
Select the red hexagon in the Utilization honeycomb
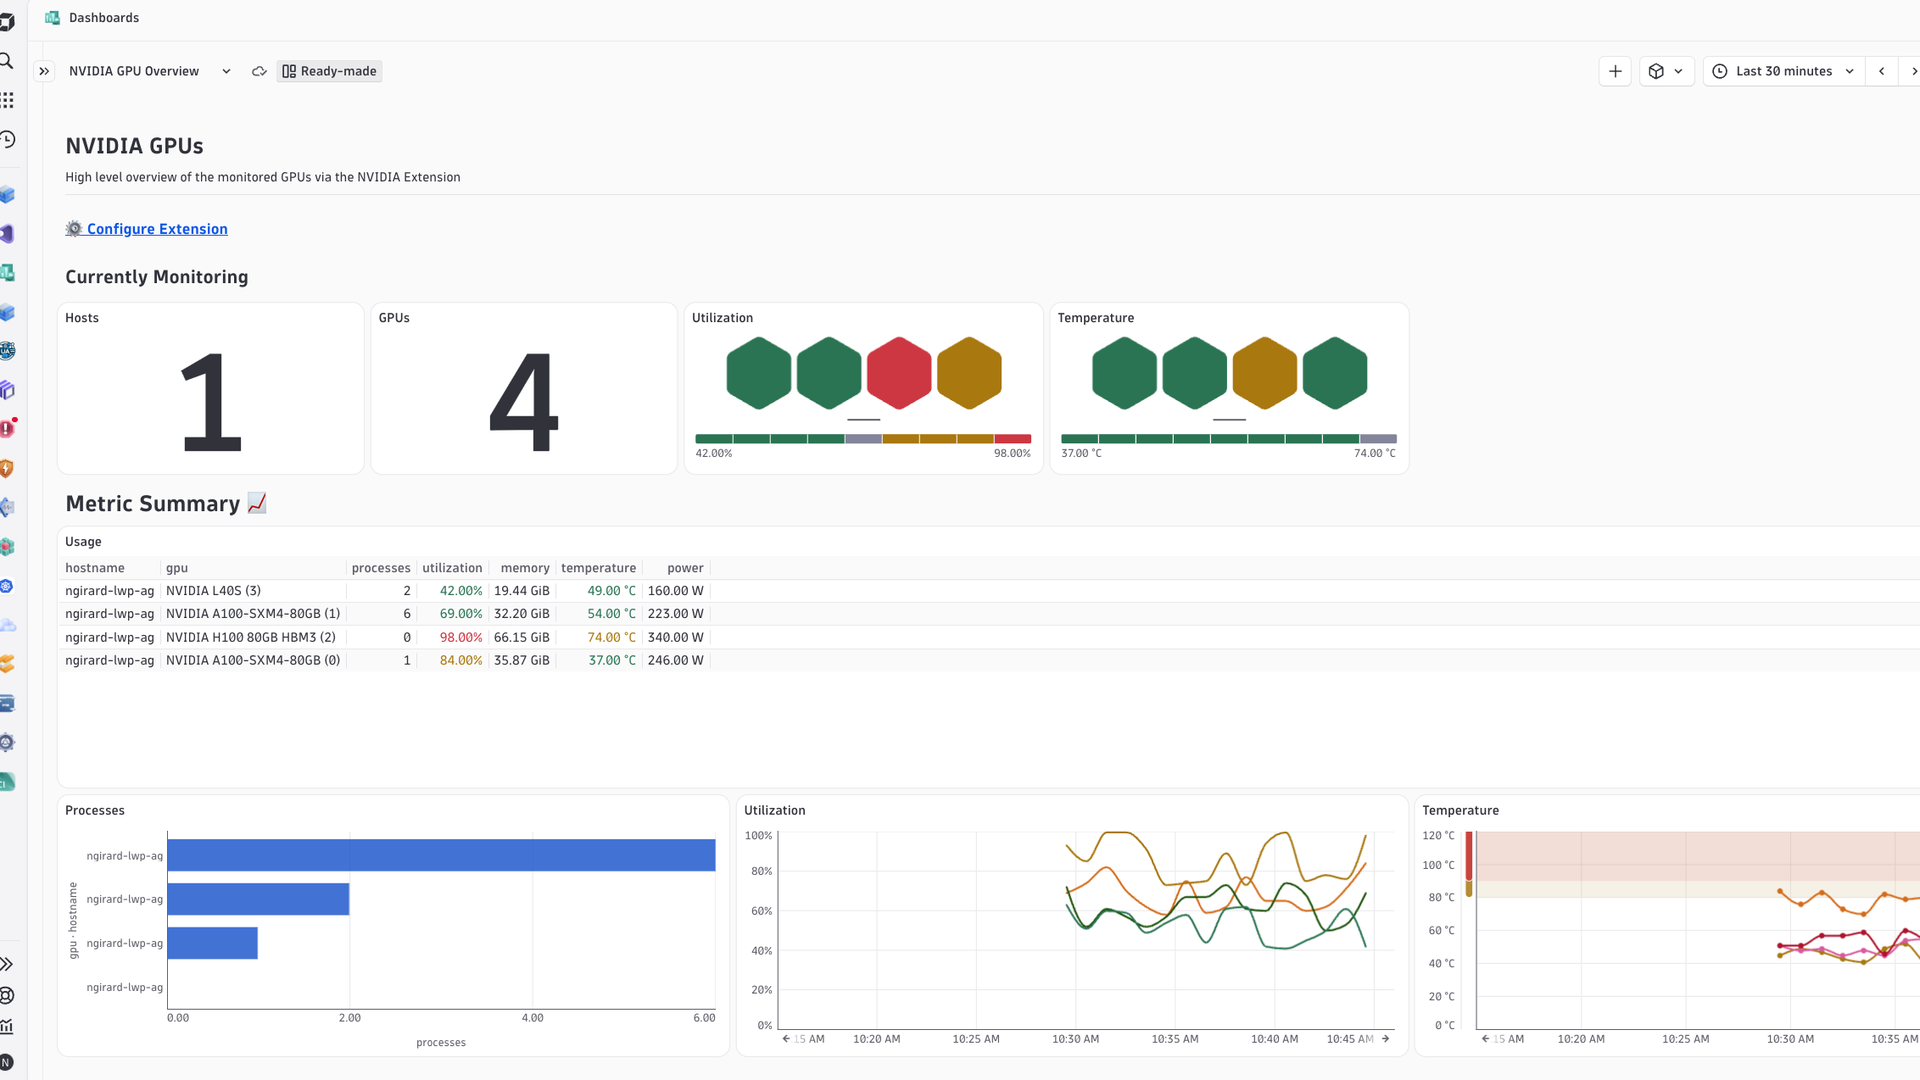(x=899, y=373)
